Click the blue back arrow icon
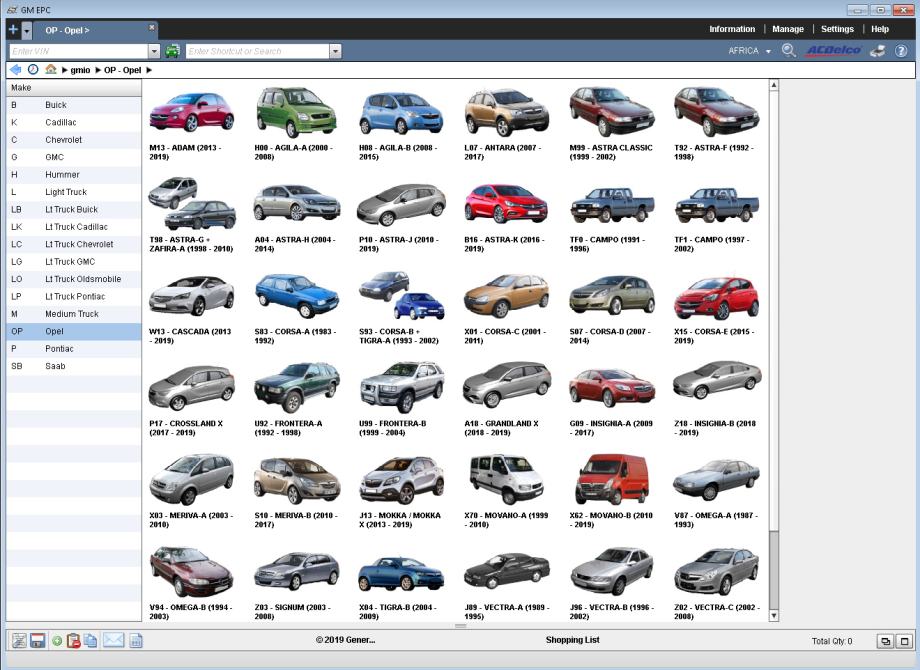The width and height of the screenshot is (920, 670). coord(16,70)
